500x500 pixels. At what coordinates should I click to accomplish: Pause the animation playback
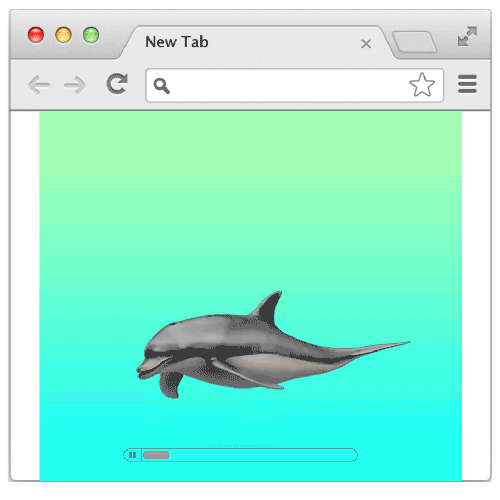(x=132, y=455)
